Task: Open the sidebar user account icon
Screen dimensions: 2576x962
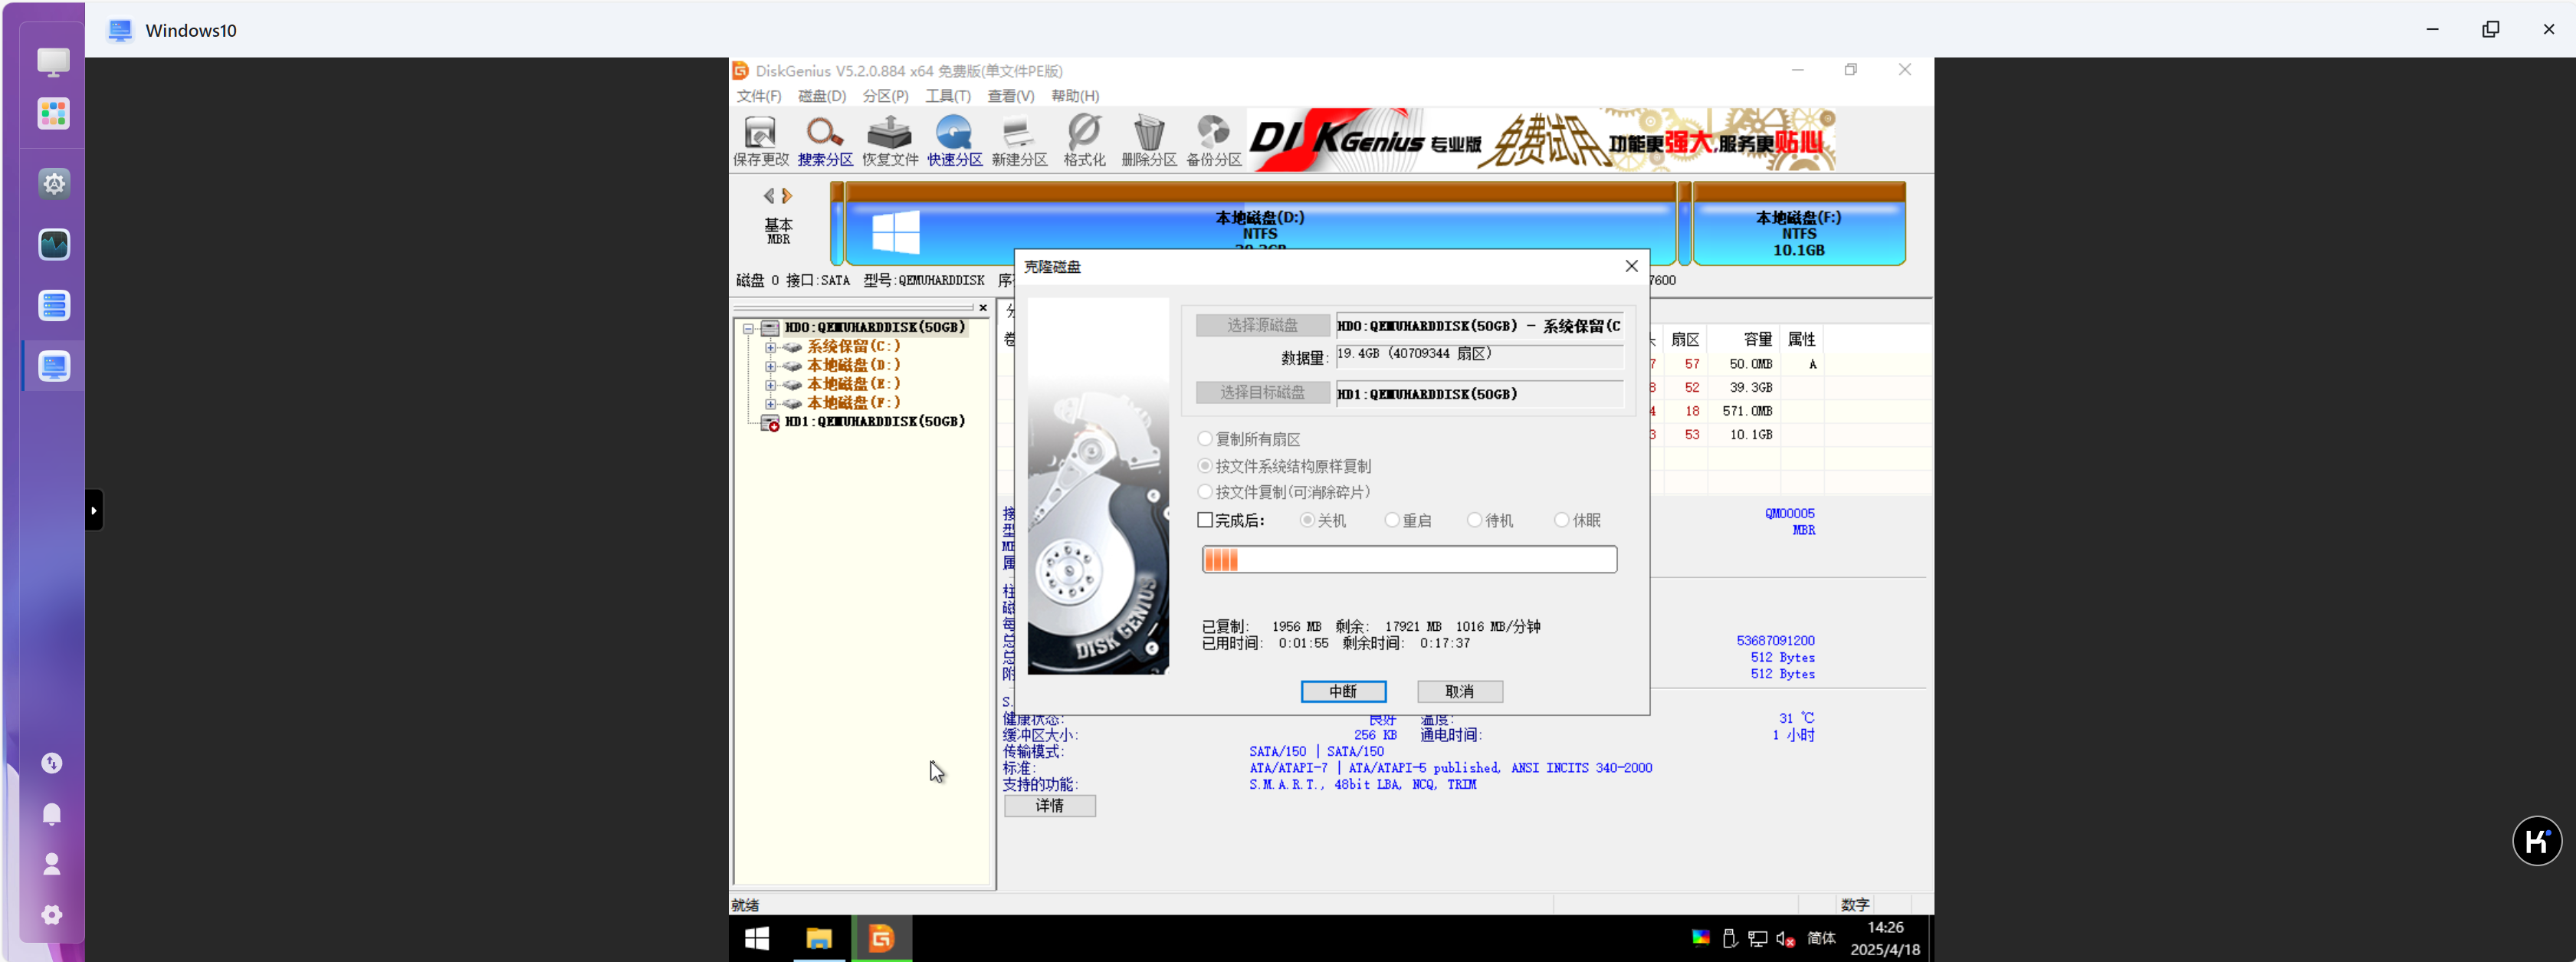Action: 52,864
